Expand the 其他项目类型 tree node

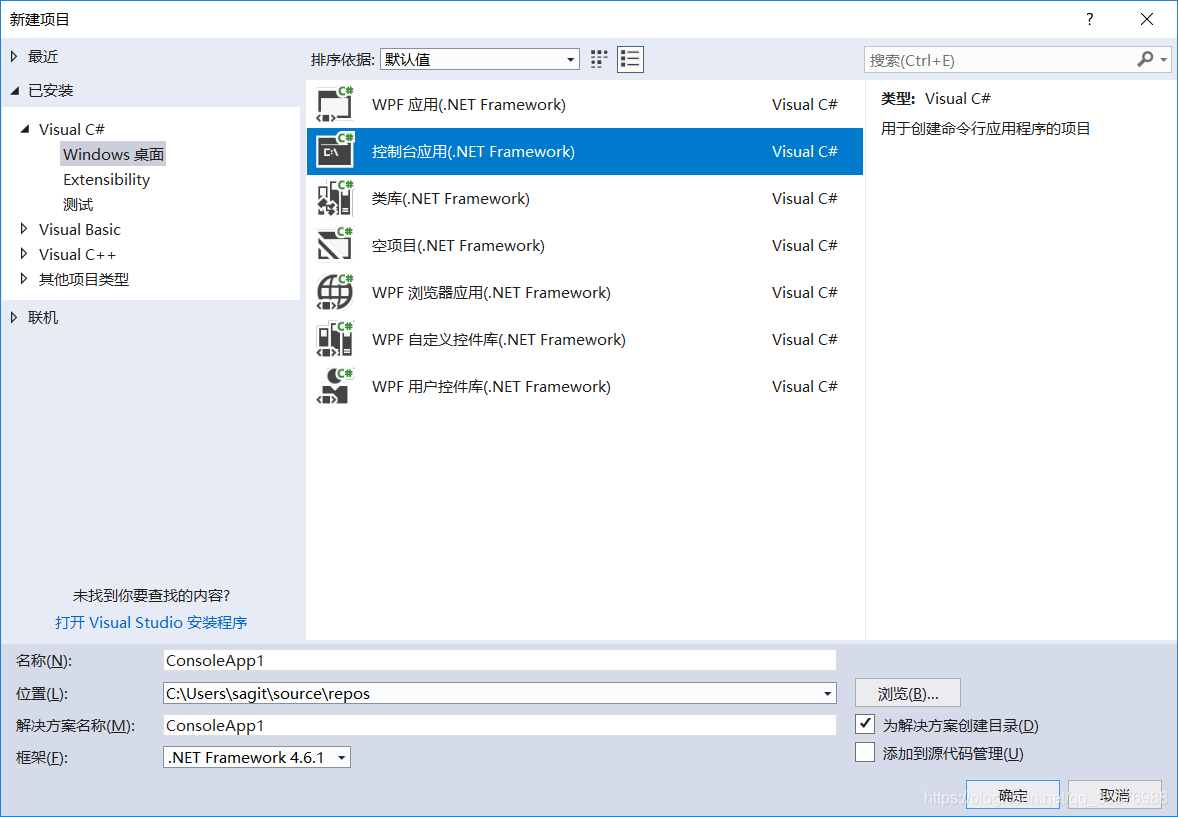click(x=24, y=279)
